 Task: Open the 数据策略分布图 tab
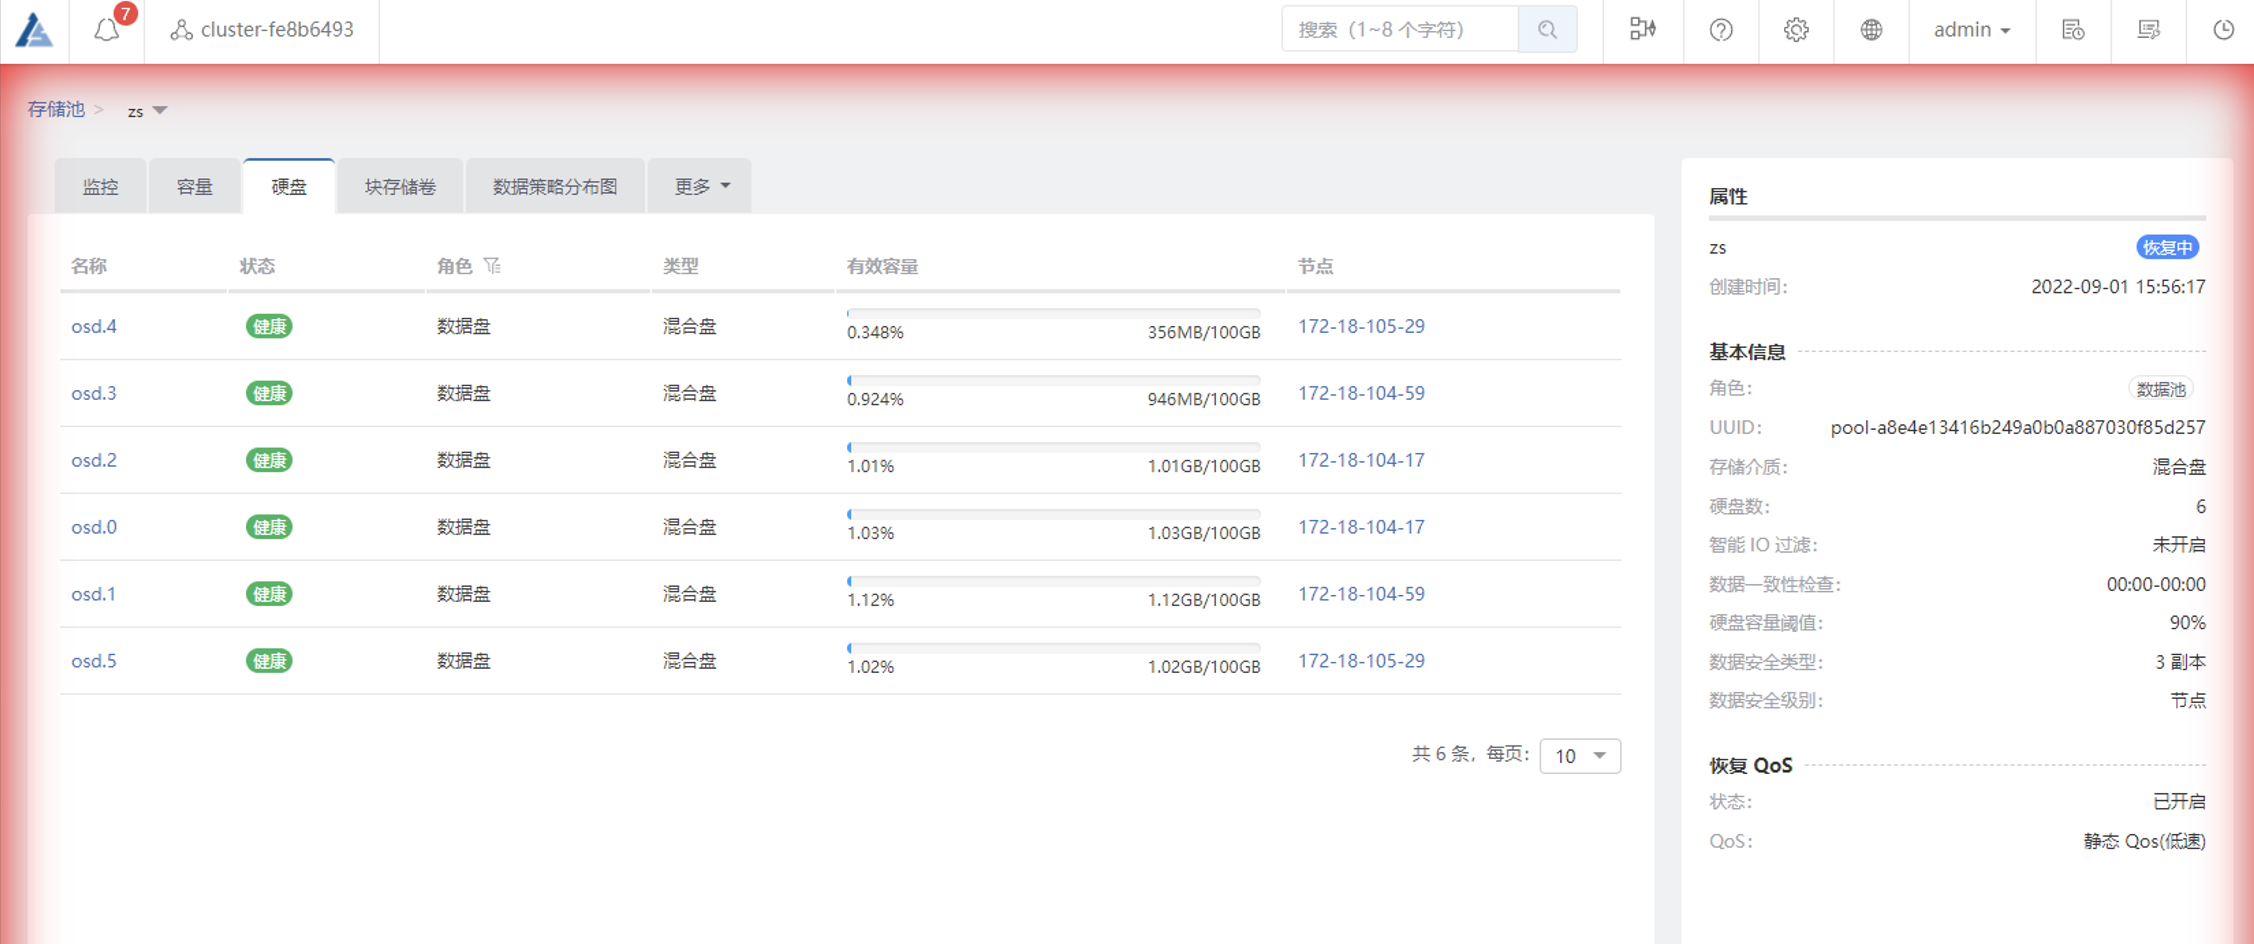point(555,187)
